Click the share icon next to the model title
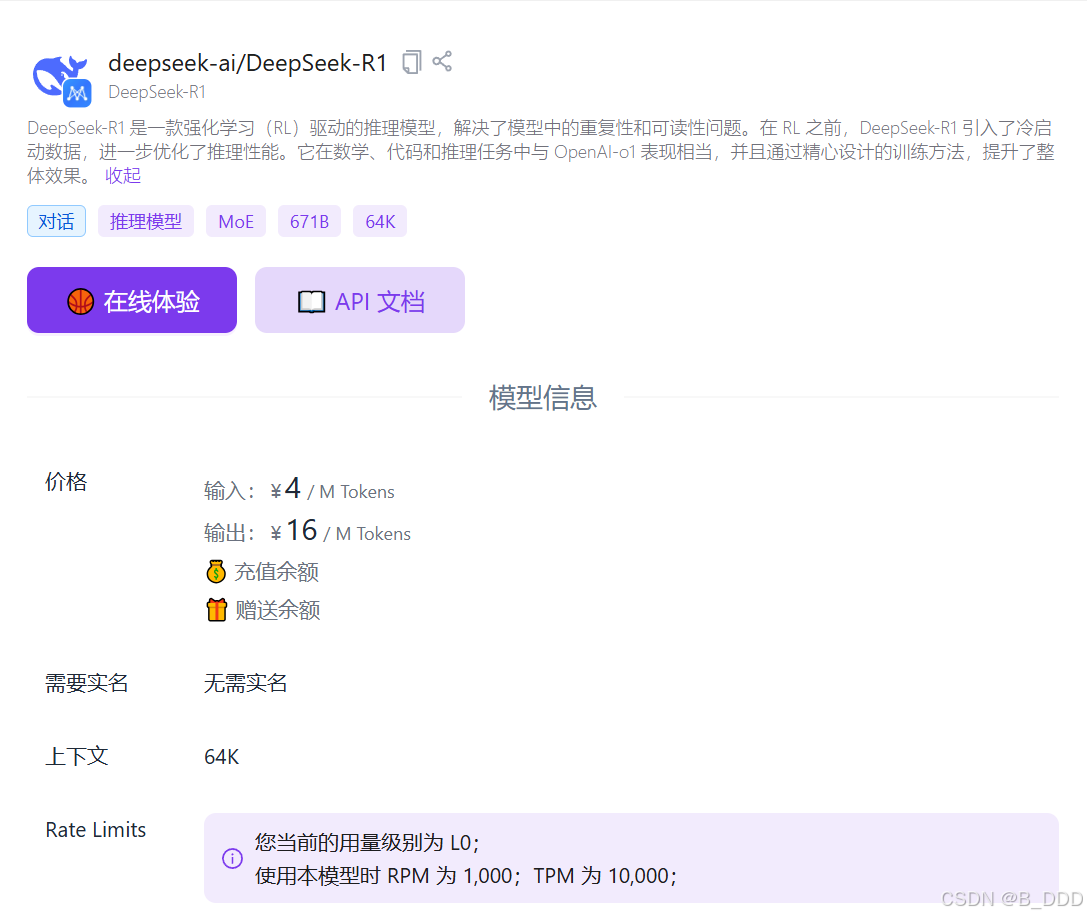The height and width of the screenshot is (916, 1087). (x=442, y=61)
